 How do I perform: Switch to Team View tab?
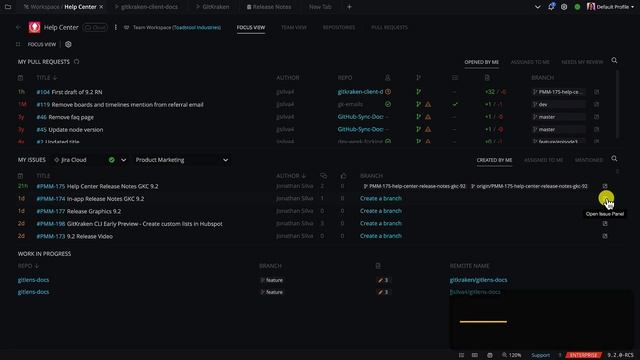click(293, 27)
